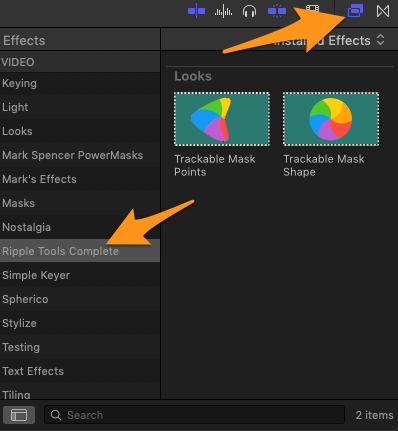
Task: Click the filmstrip clip appearance icon
Action: [x=313, y=9]
